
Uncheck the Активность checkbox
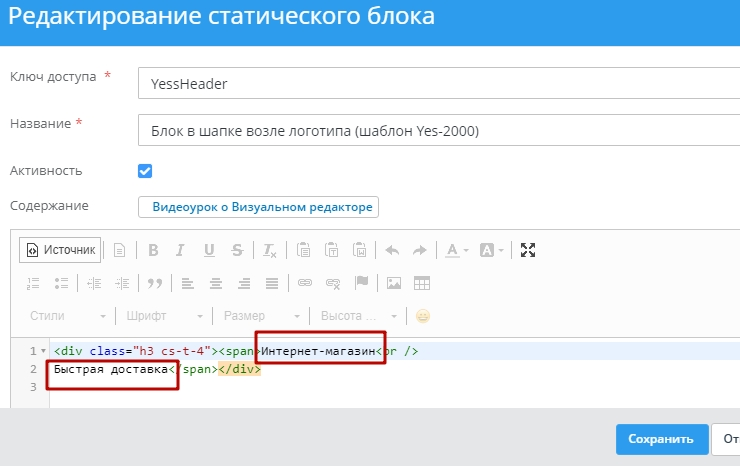[x=145, y=170]
